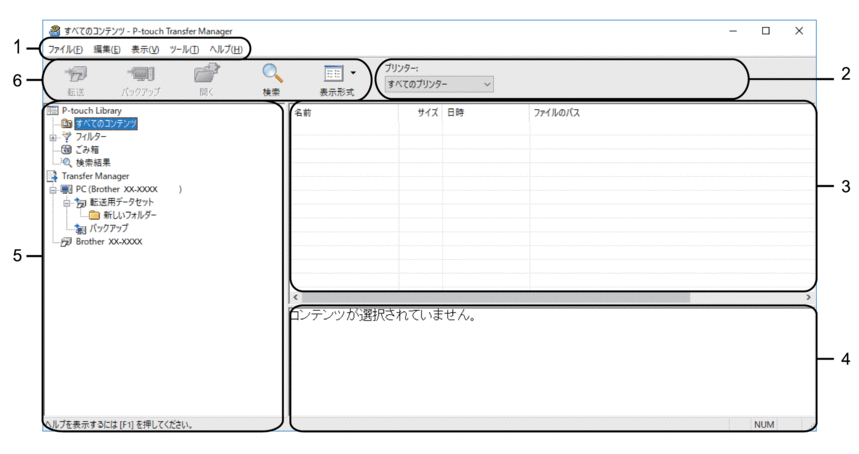This screenshot has width=859, height=454.
Task: Select 検索結果 in the tree
Action: [93, 163]
